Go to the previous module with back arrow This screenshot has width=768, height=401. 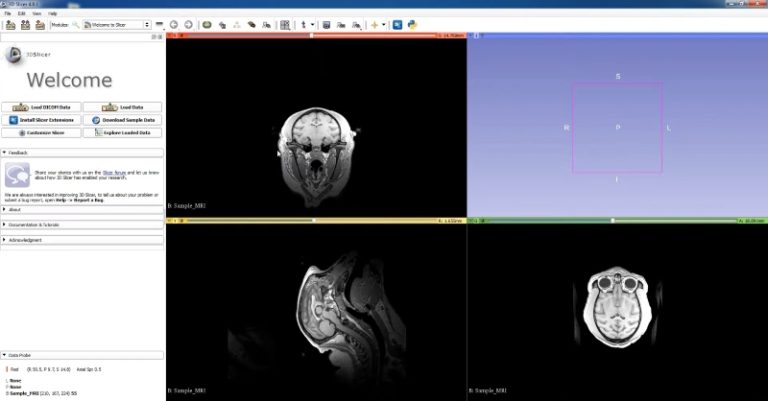[173, 24]
